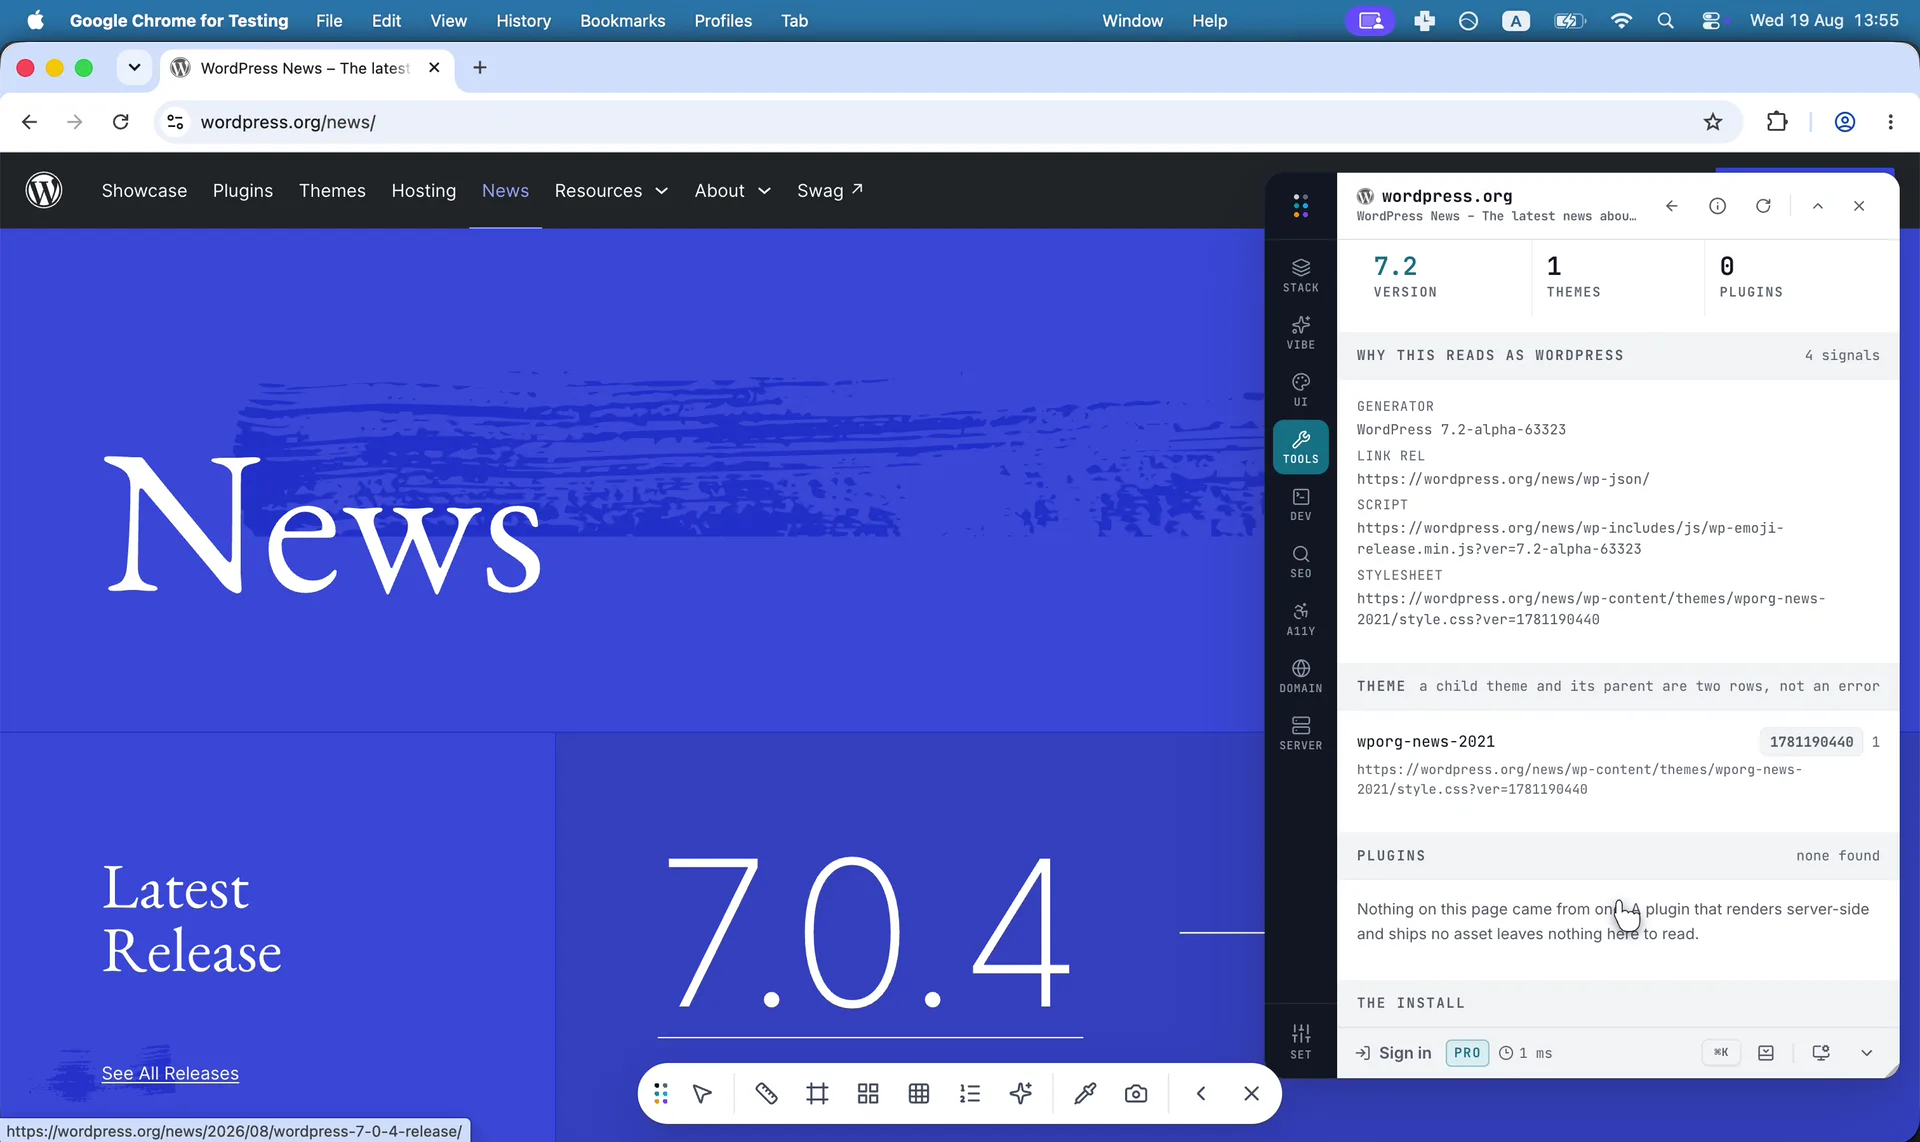
Task: Open Chrome extensions puzzle icon
Action: 1777,122
